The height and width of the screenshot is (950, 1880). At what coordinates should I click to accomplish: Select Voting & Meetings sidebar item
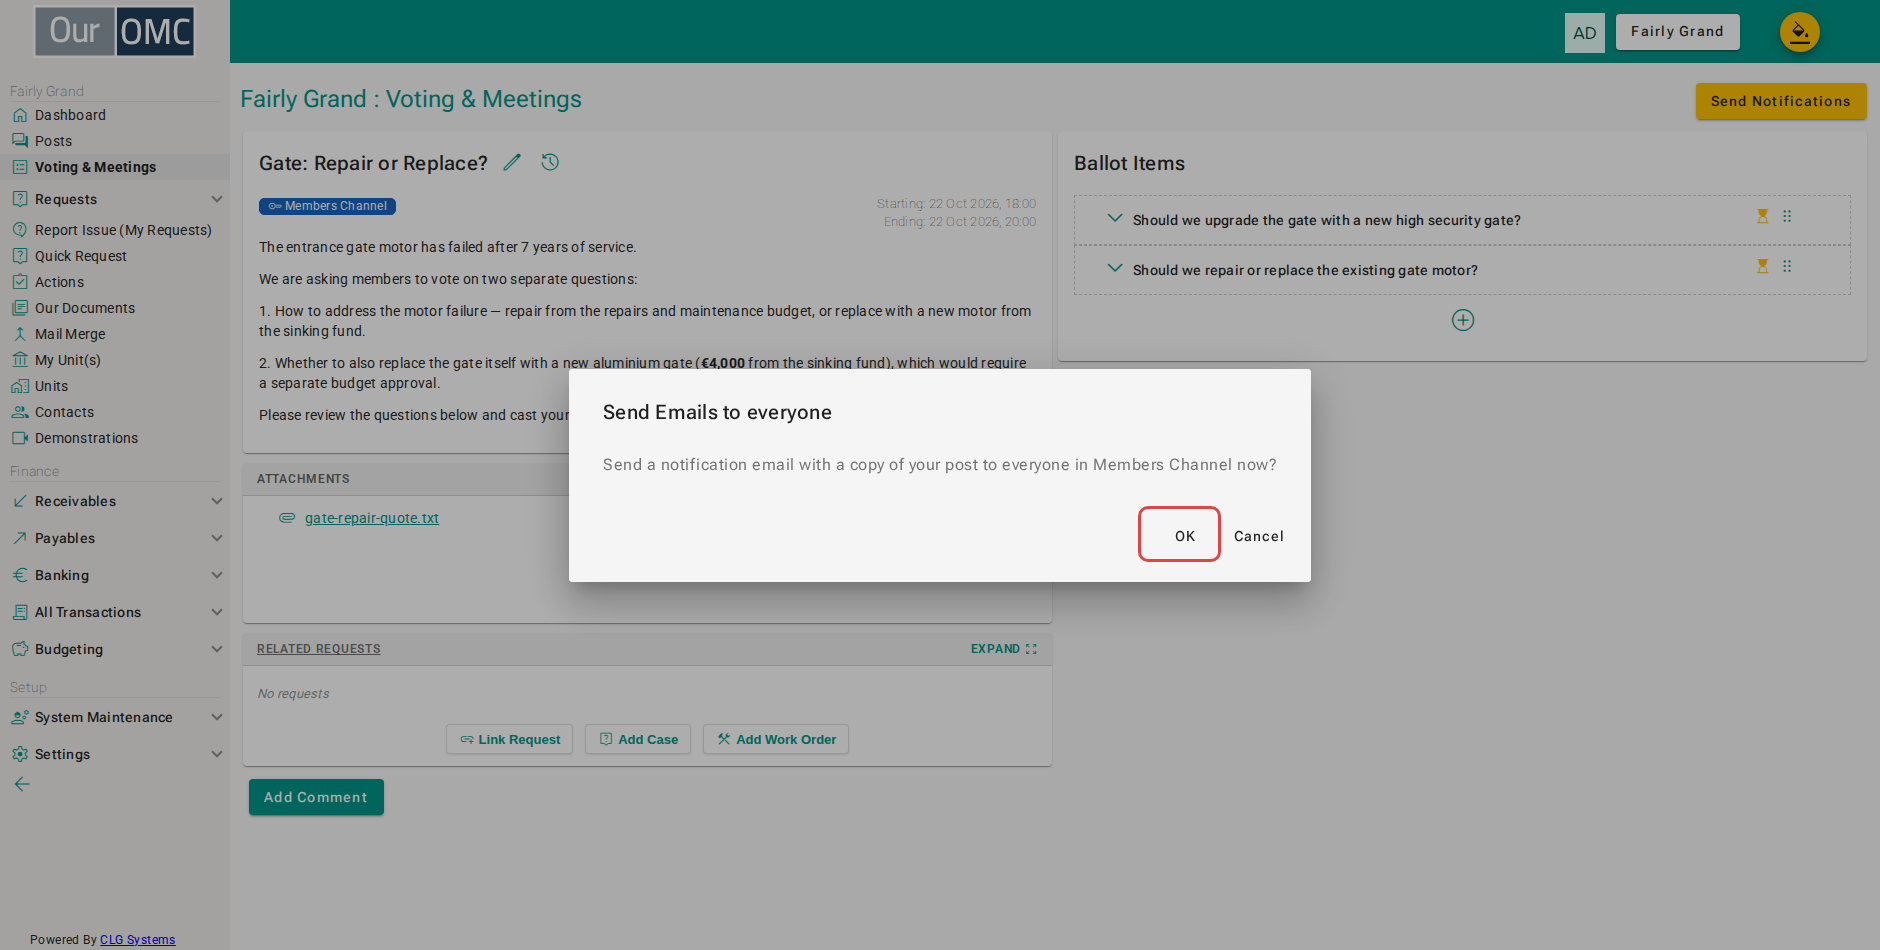(x=95, y=167)
